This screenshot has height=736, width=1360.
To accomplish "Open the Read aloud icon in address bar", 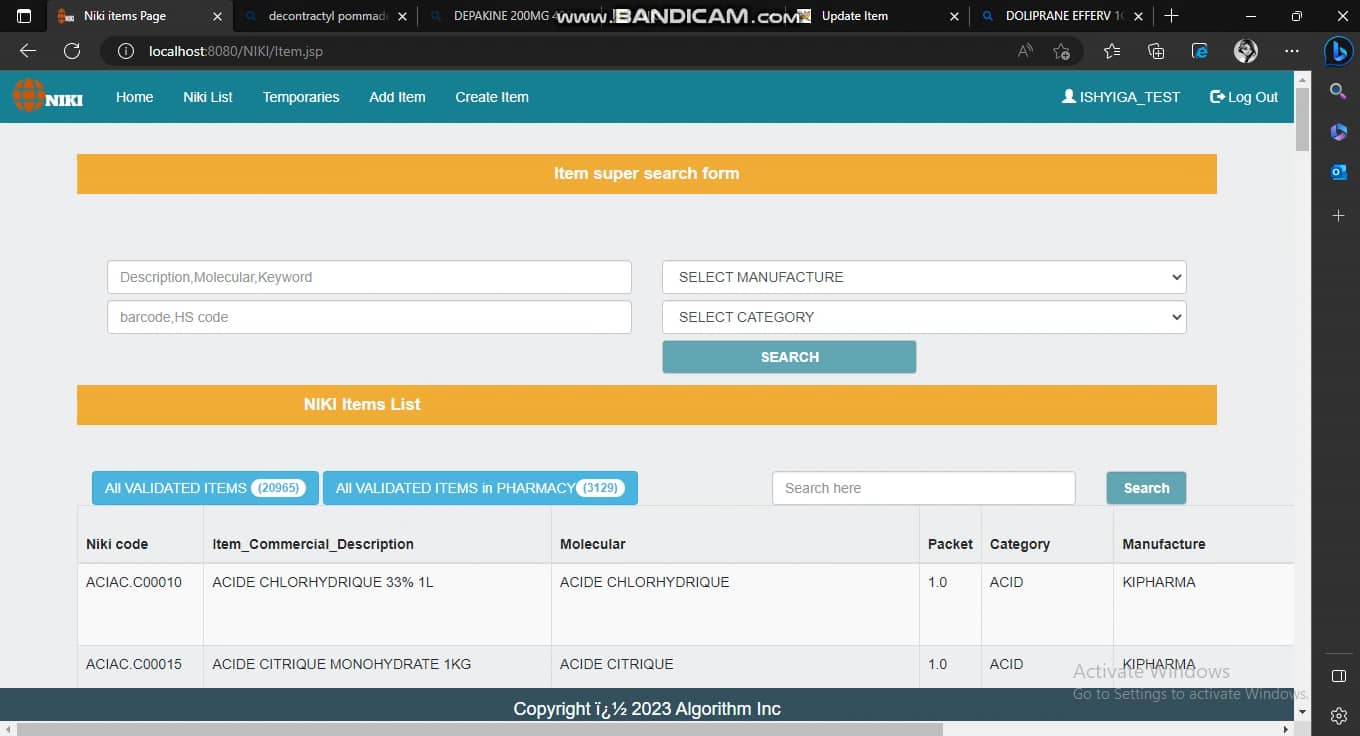I will [x=1025, y=51].
